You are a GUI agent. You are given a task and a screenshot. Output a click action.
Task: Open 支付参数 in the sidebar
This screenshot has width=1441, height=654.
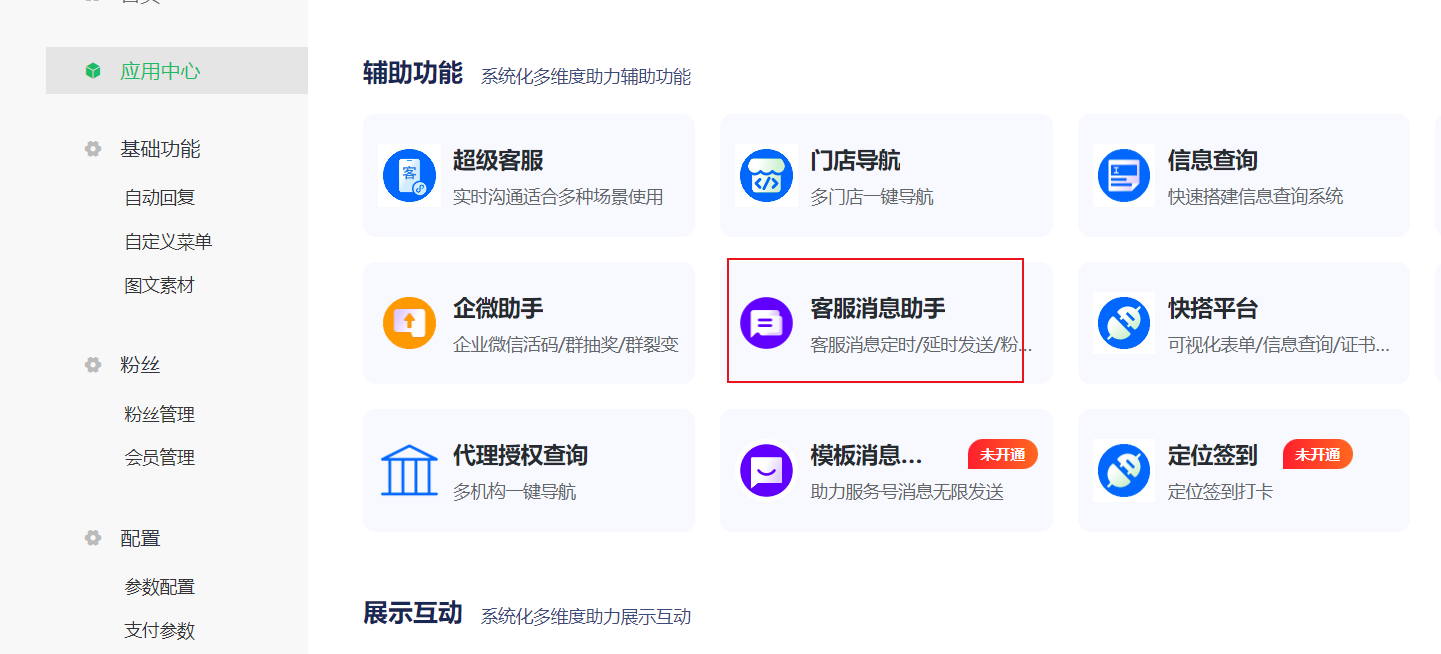pyautogui.click(x=159, y=631)
